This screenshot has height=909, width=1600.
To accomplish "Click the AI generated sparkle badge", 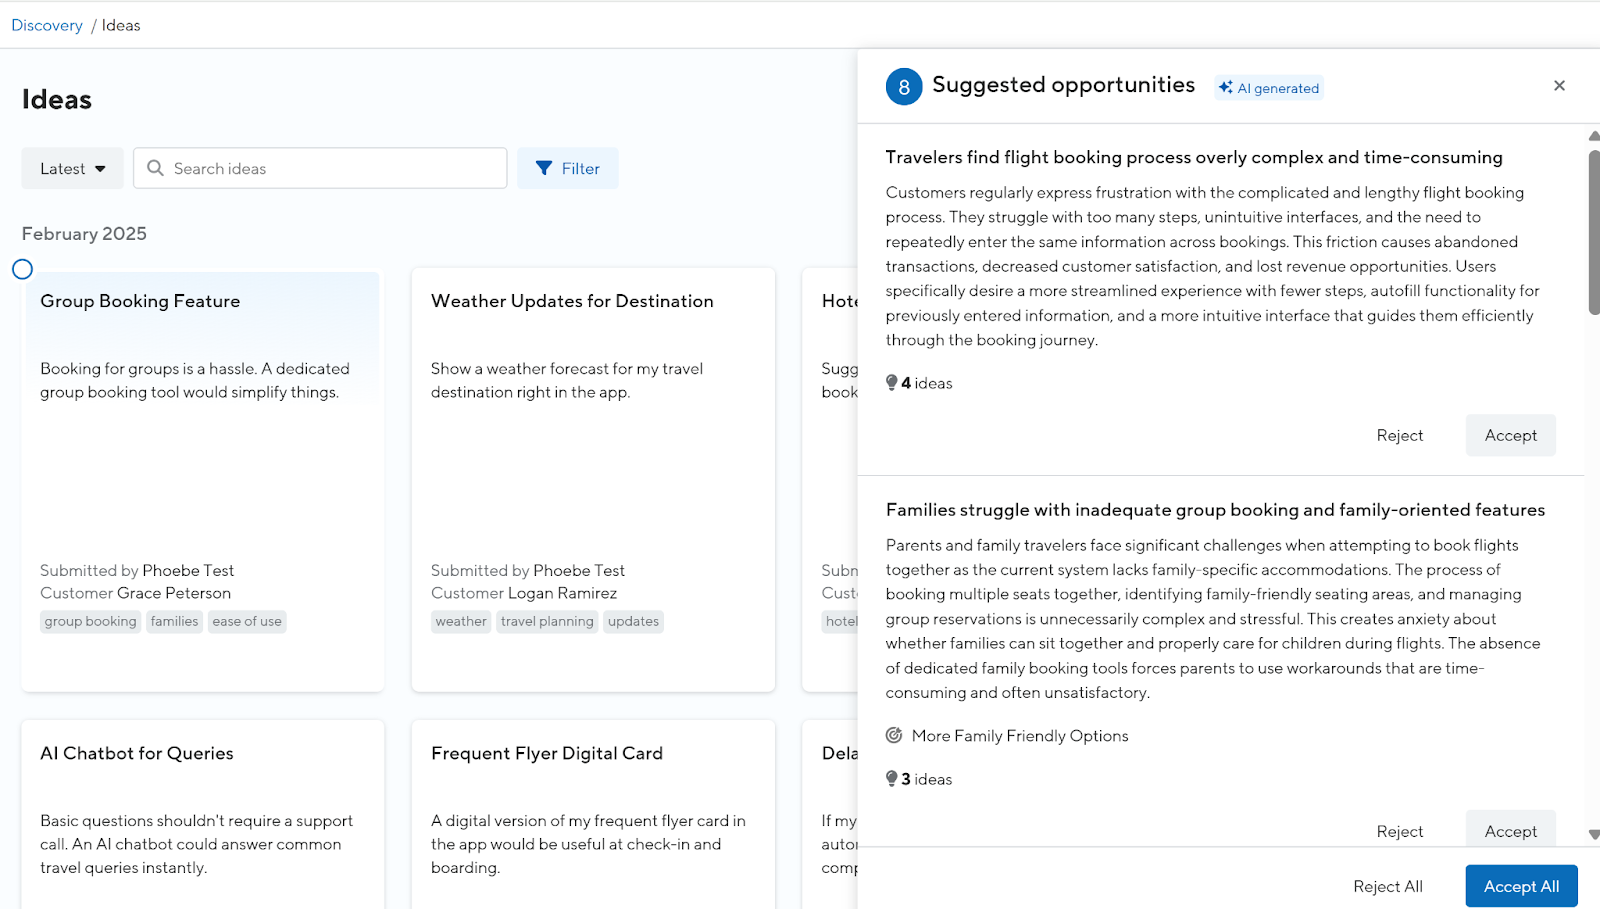I will pos(1269,88).
